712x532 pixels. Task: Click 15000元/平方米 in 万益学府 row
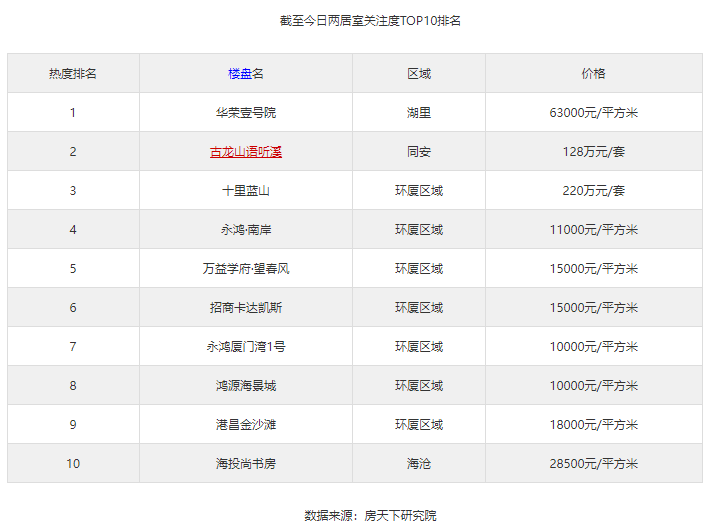pos(593,269)
